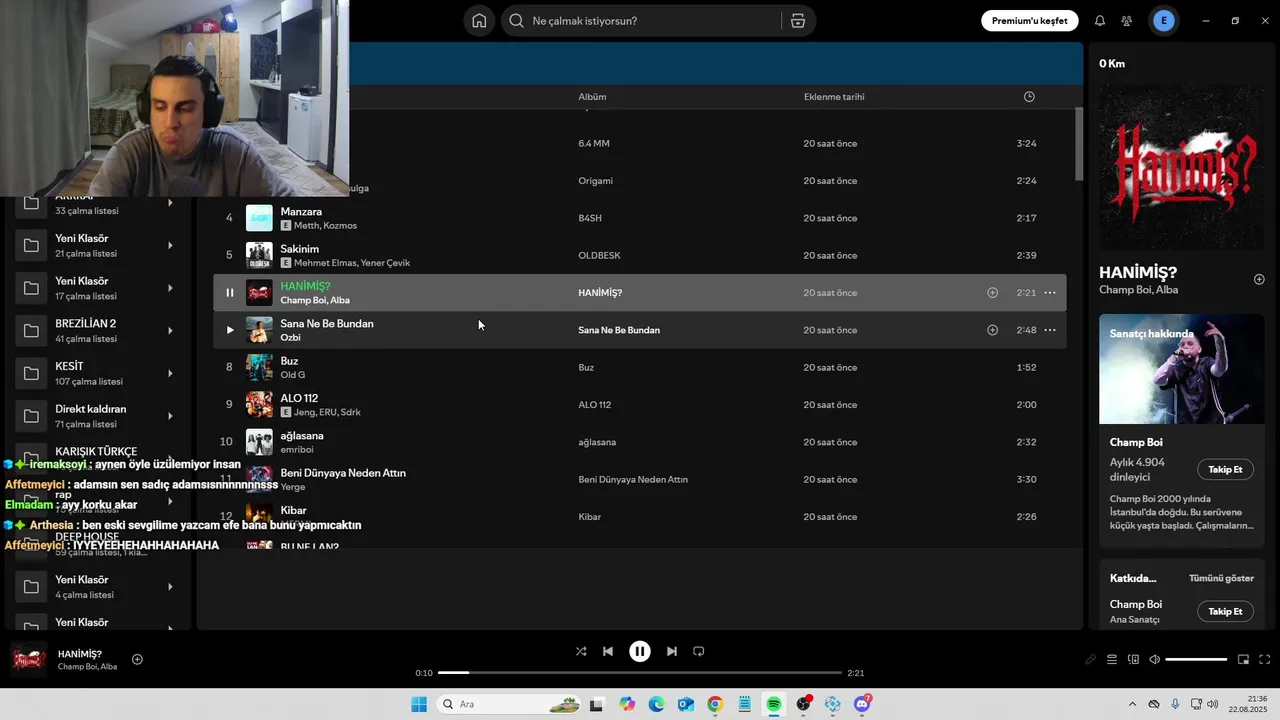
Task: Enter full screen mode
Action: click(1264, 660)
